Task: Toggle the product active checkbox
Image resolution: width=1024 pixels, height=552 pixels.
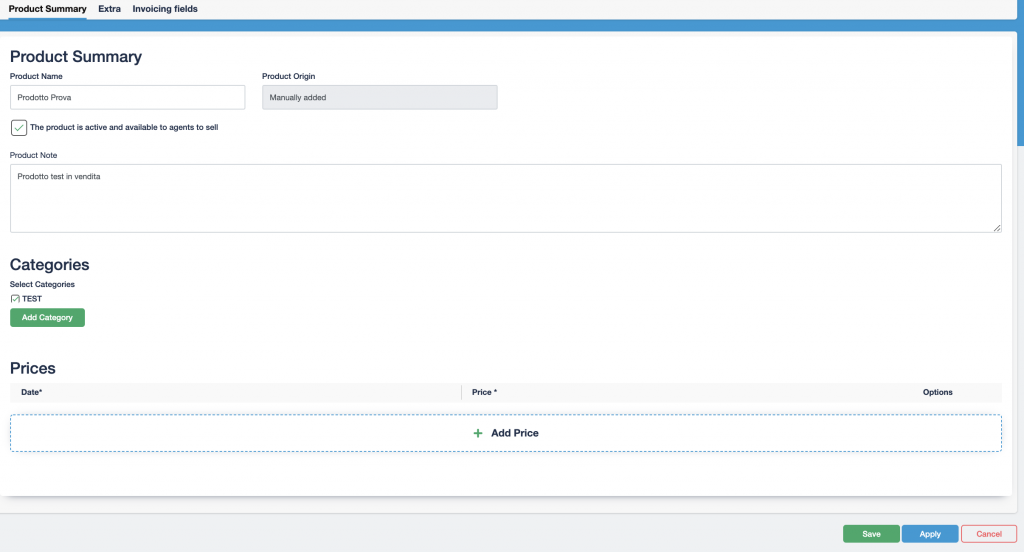Action: coord(19,128)
